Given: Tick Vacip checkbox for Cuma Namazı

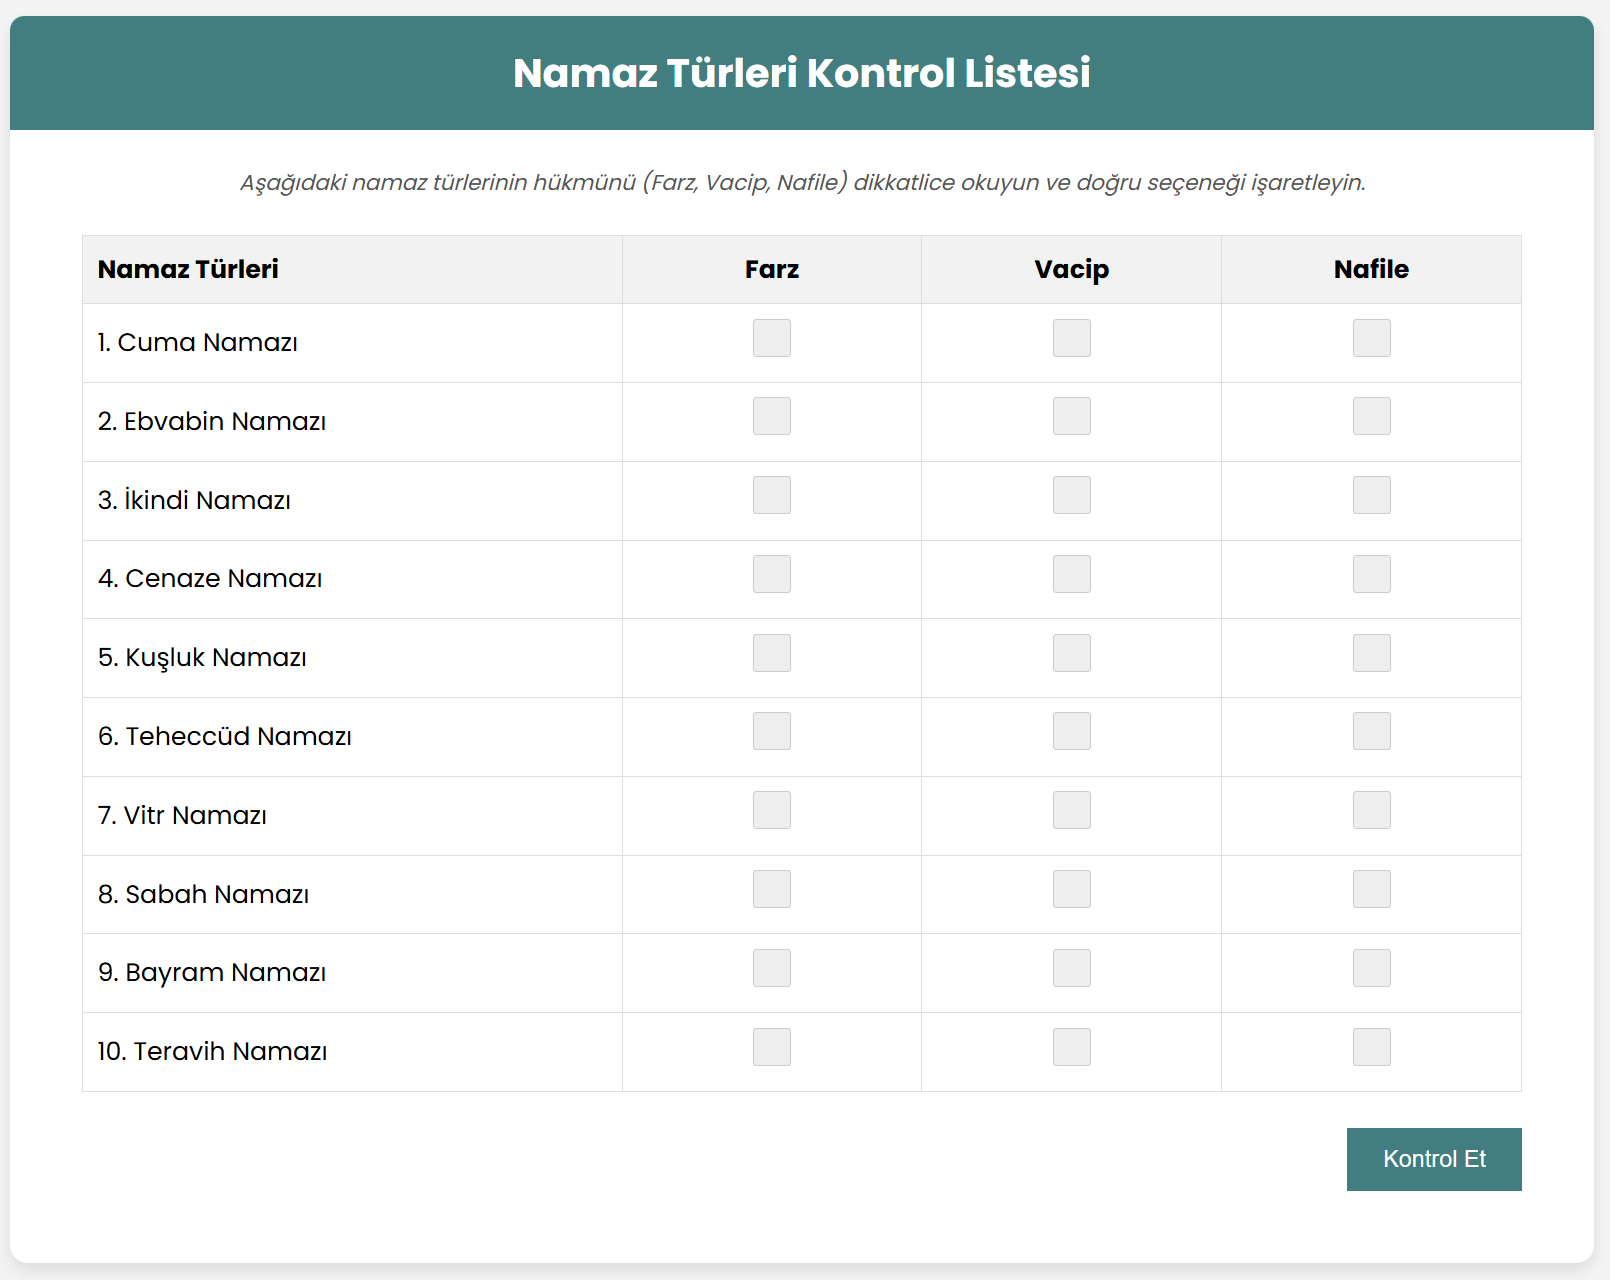Looking at the screenshot, I should click(x=1072, y=338).
